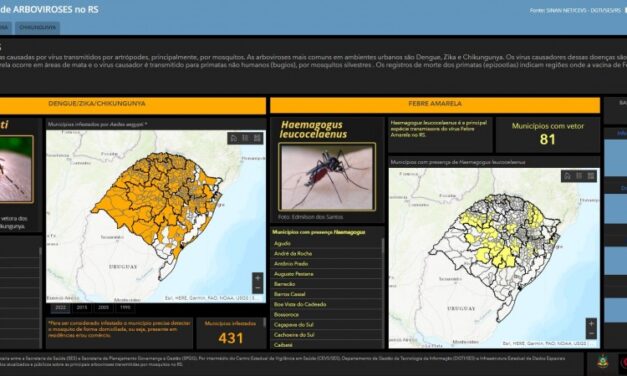This screenshot has height=376, width=627.
Task: Select the 2015 year tab under Aedes map
Action: pyautogui.click(x=82, y=308)
